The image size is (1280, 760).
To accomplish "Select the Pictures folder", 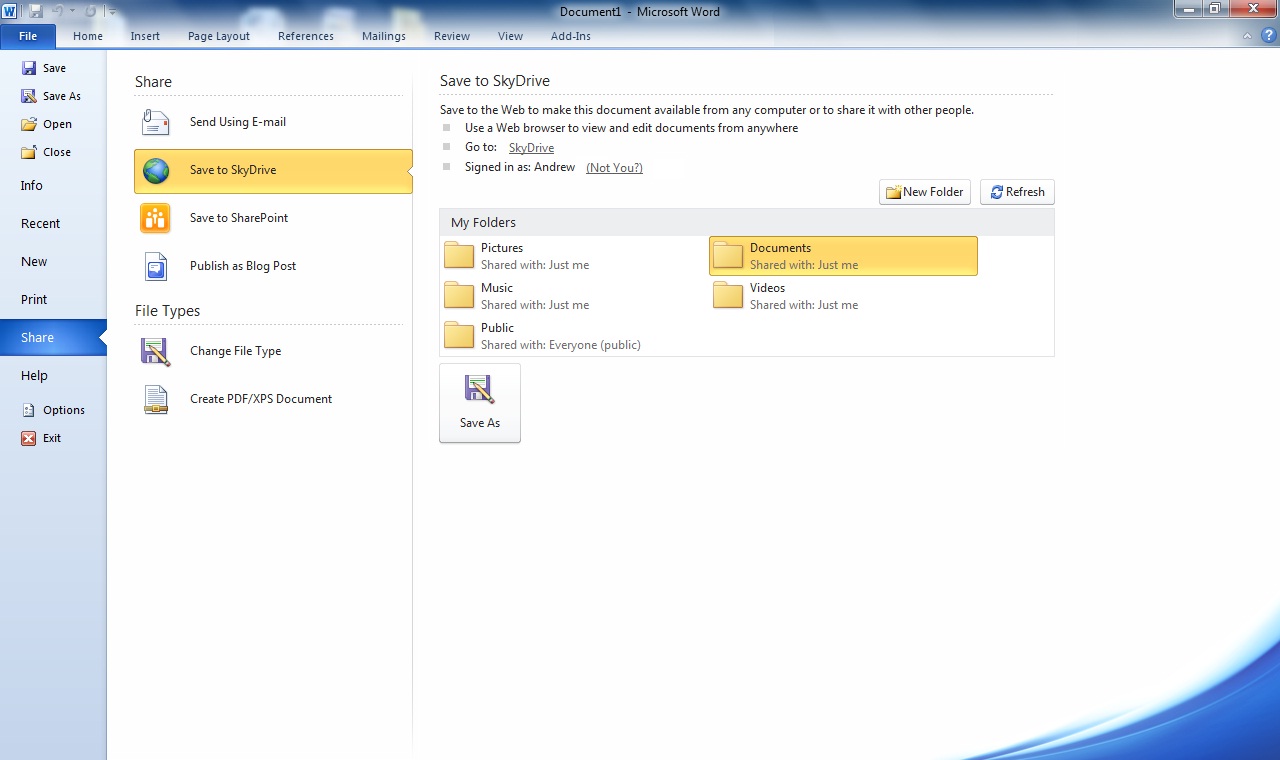I will click(x=574, y=256).
